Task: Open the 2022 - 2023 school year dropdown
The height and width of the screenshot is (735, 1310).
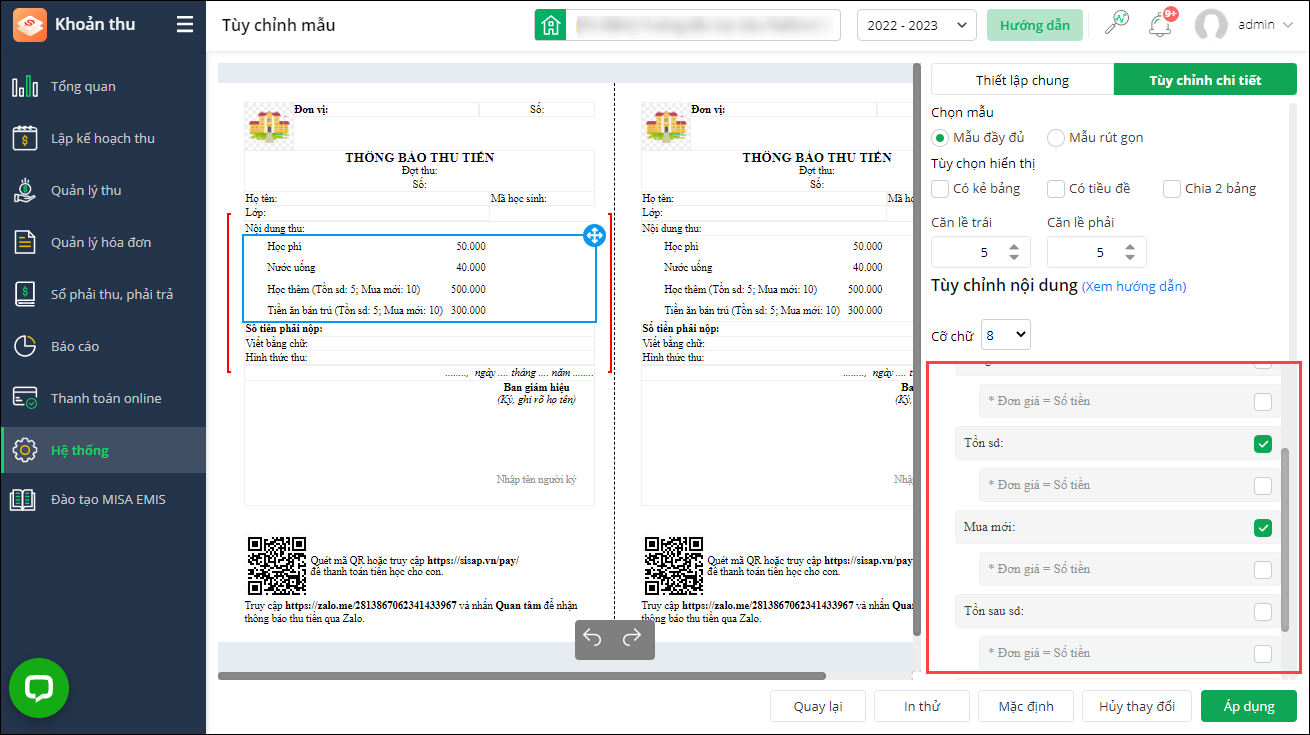Action: pos(917,25)
